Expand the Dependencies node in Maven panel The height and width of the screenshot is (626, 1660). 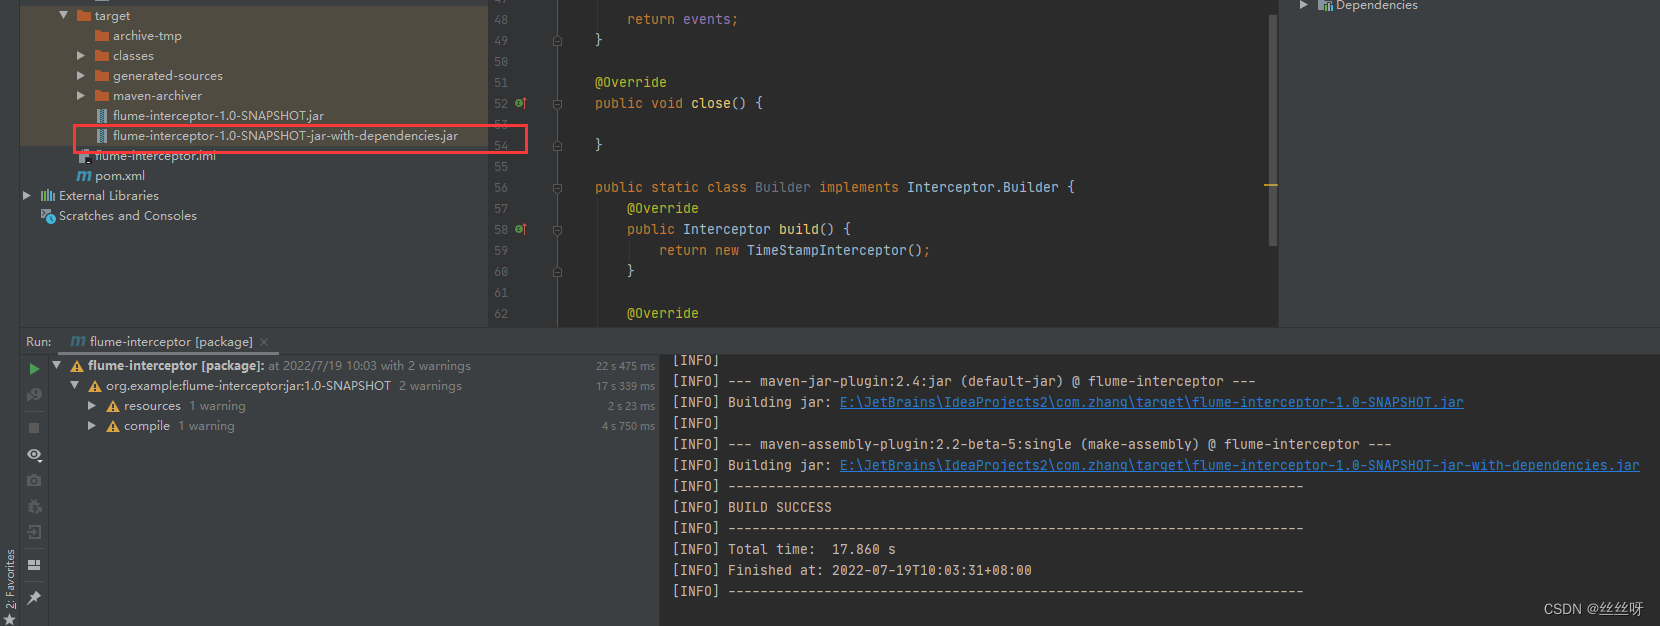click(1303, 6)
